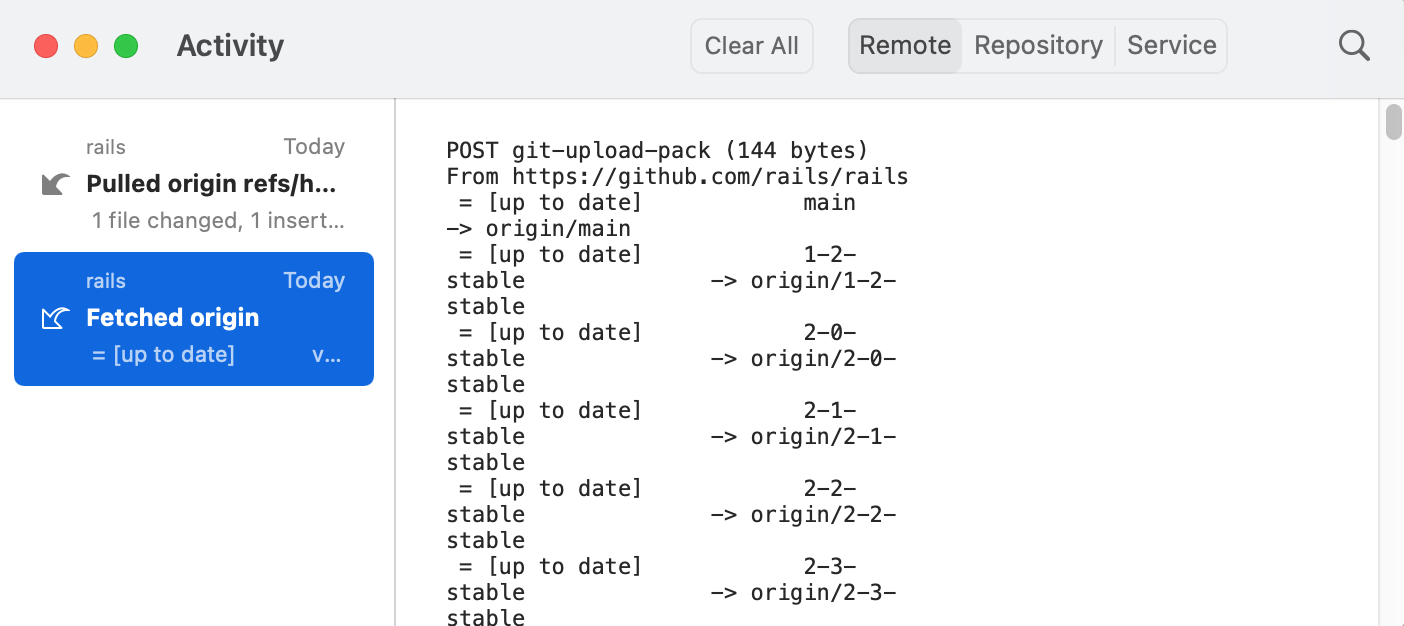
Task: Click the pull arrow icon beside Pulled origin
Action: click(56, 184)
